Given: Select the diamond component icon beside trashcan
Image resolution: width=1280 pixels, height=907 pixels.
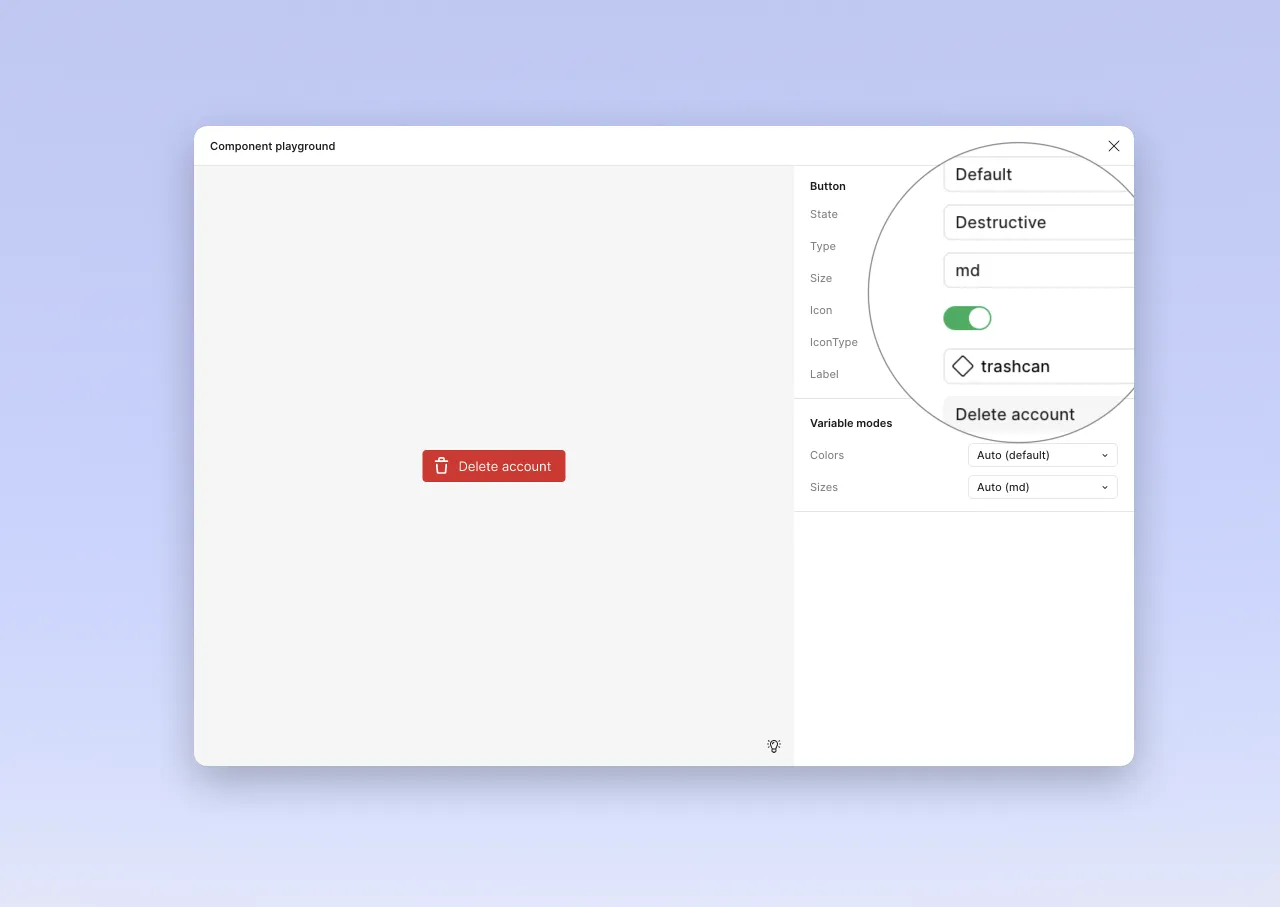Looking at the screenshot, I should pos(962,366).
